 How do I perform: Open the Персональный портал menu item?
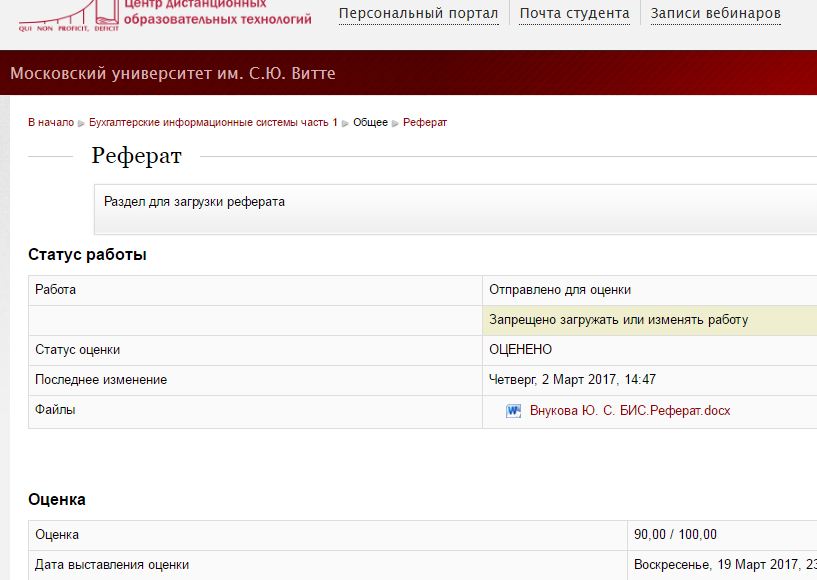coord(418,13)
